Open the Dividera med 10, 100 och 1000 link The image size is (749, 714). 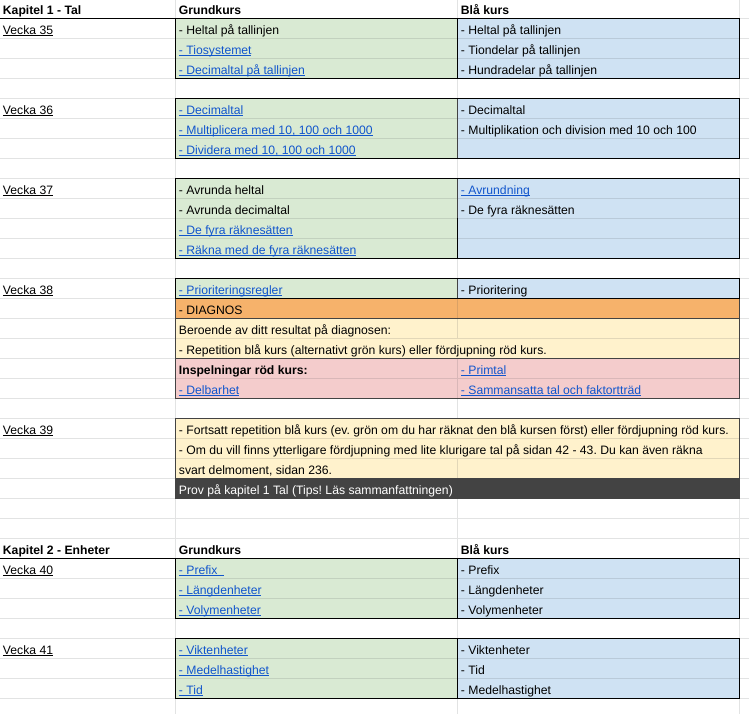(x=269, y=150)
